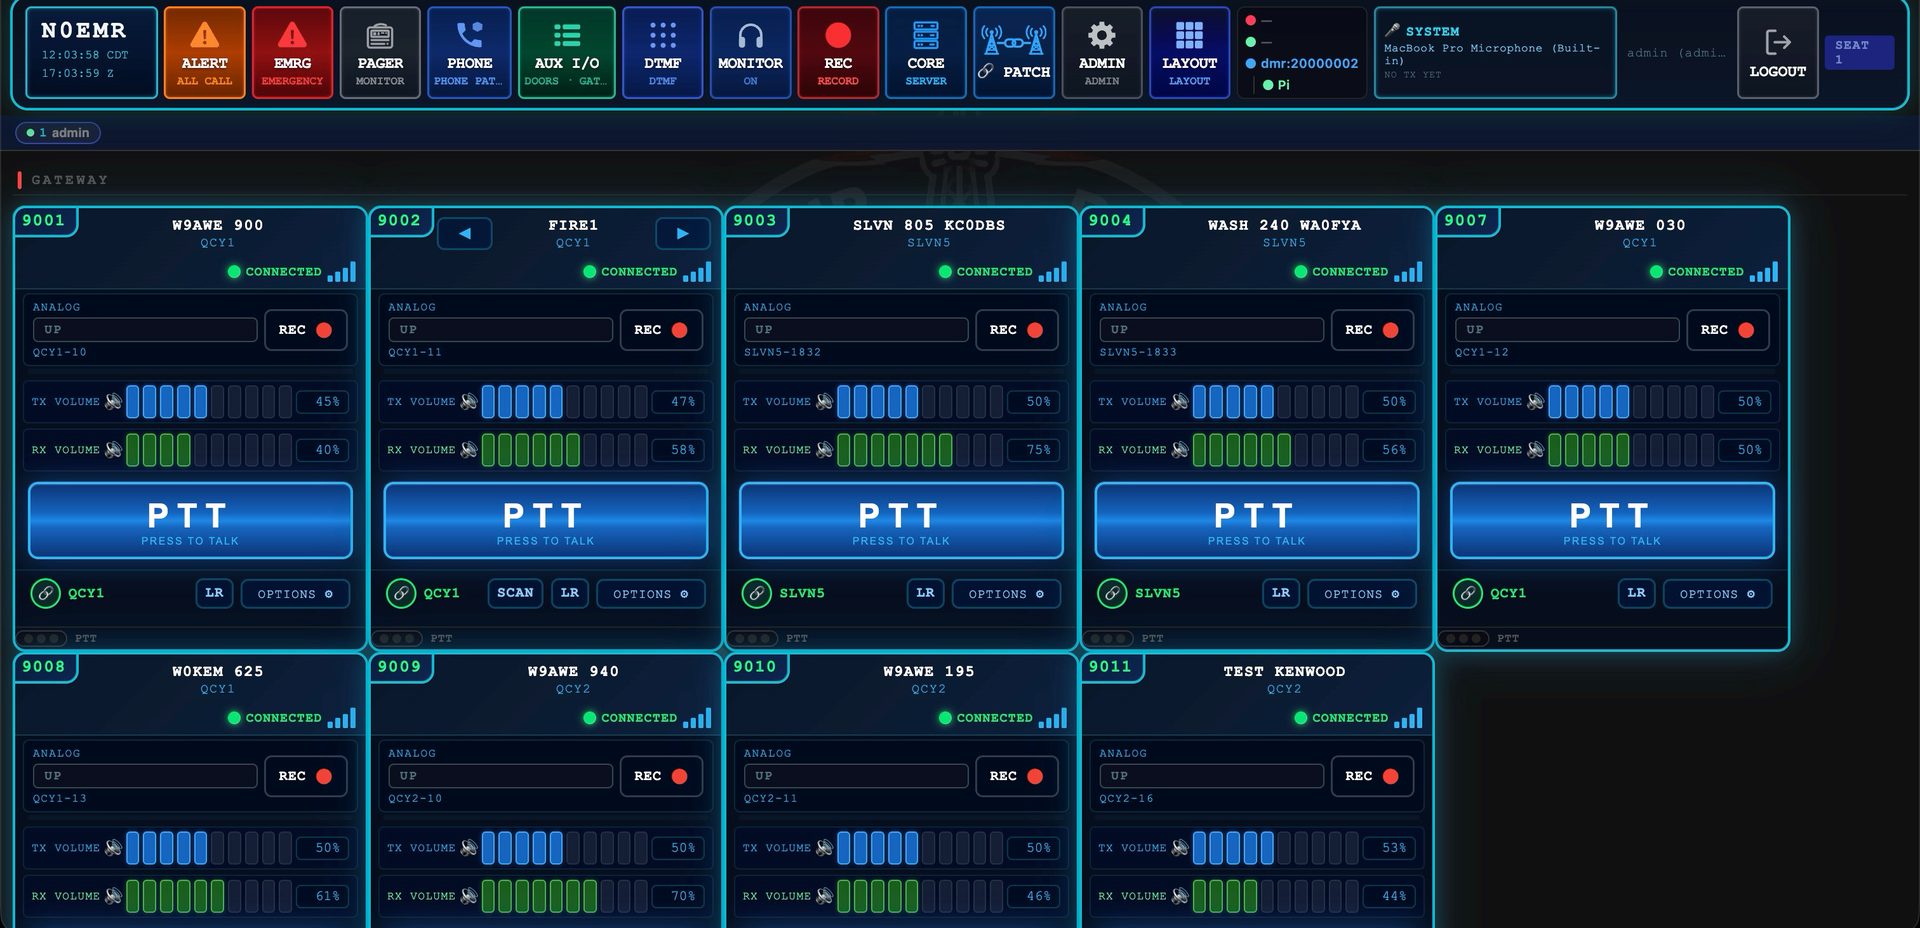The width and height of the screenshot is (1920, 928).
Task: Expand Options on channel 9004 card
Action: [1362, 594]
